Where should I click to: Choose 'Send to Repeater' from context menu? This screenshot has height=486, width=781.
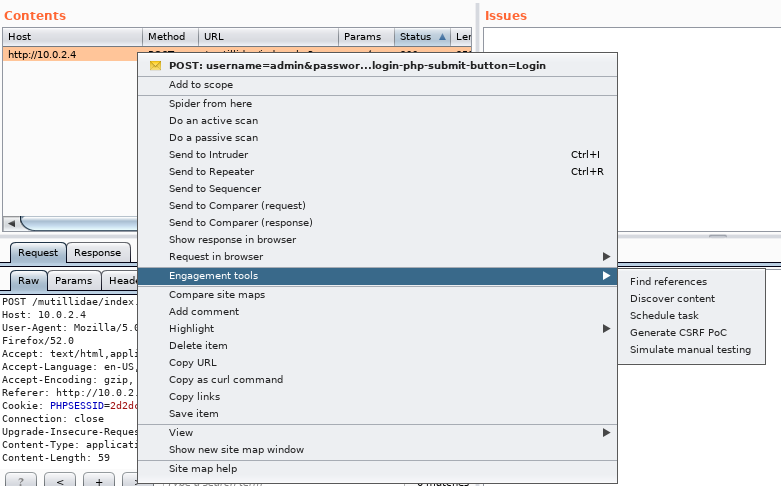(x=210, y=172)
